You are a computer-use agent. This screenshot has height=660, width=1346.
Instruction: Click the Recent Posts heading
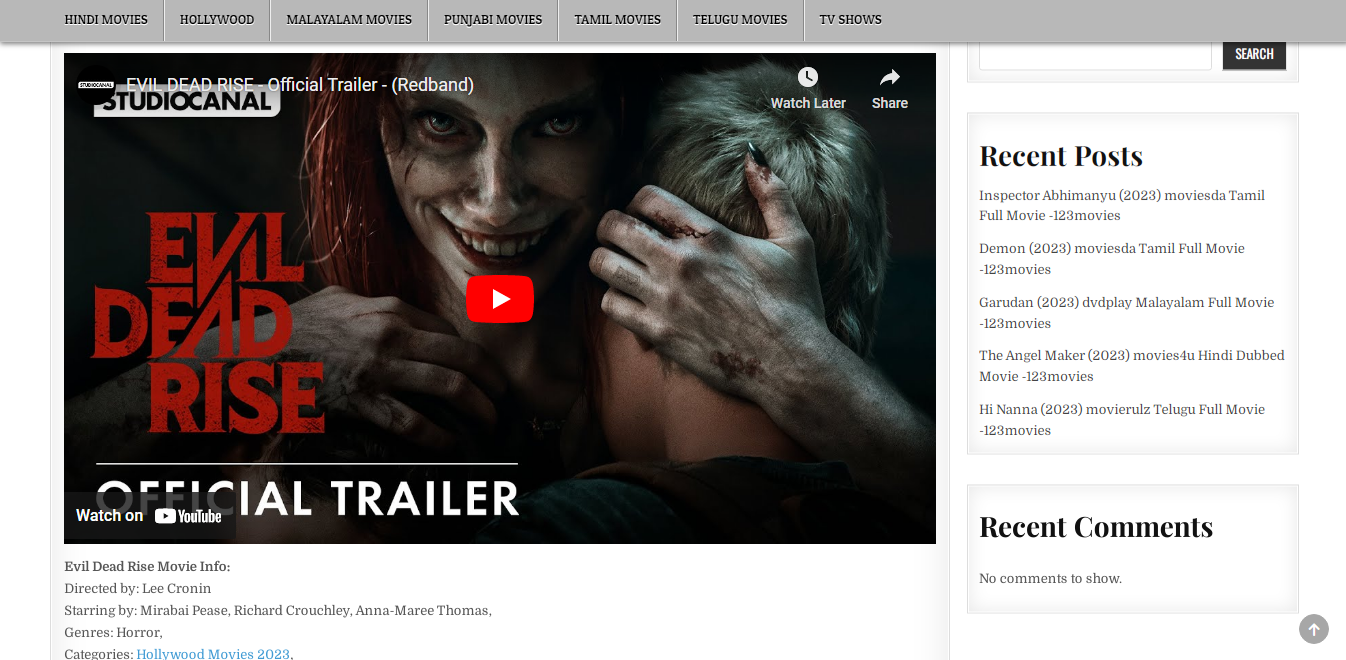tap(1061, 156)
